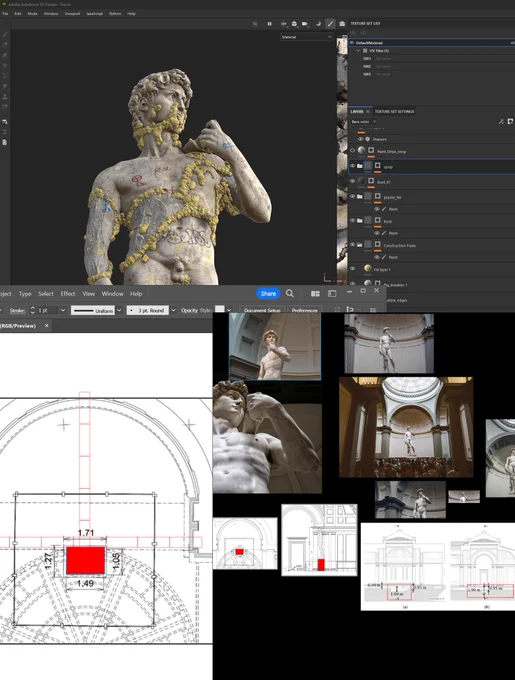
Task: Click the add effect wand icon in Layers
Action: (501, 121)
